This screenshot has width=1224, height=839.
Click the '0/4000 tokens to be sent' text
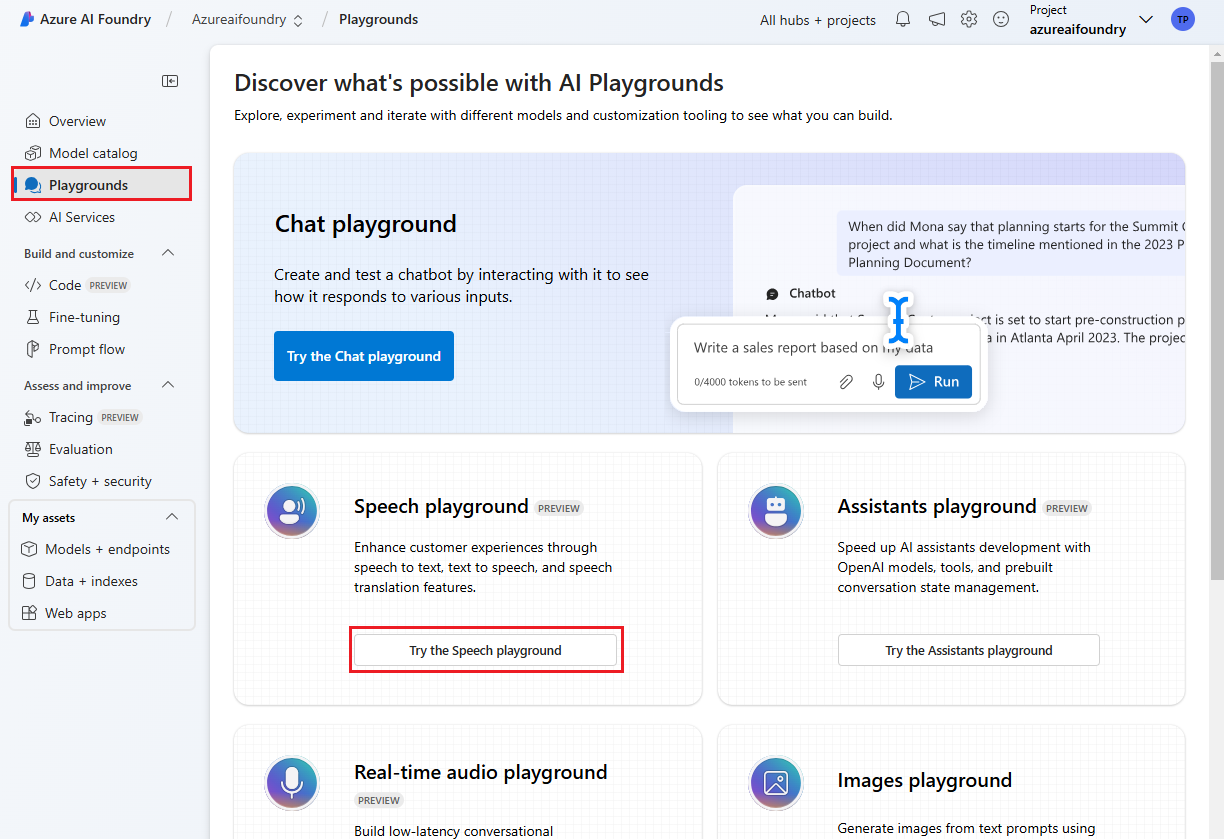pyautogui.click(x=750, y=382)
